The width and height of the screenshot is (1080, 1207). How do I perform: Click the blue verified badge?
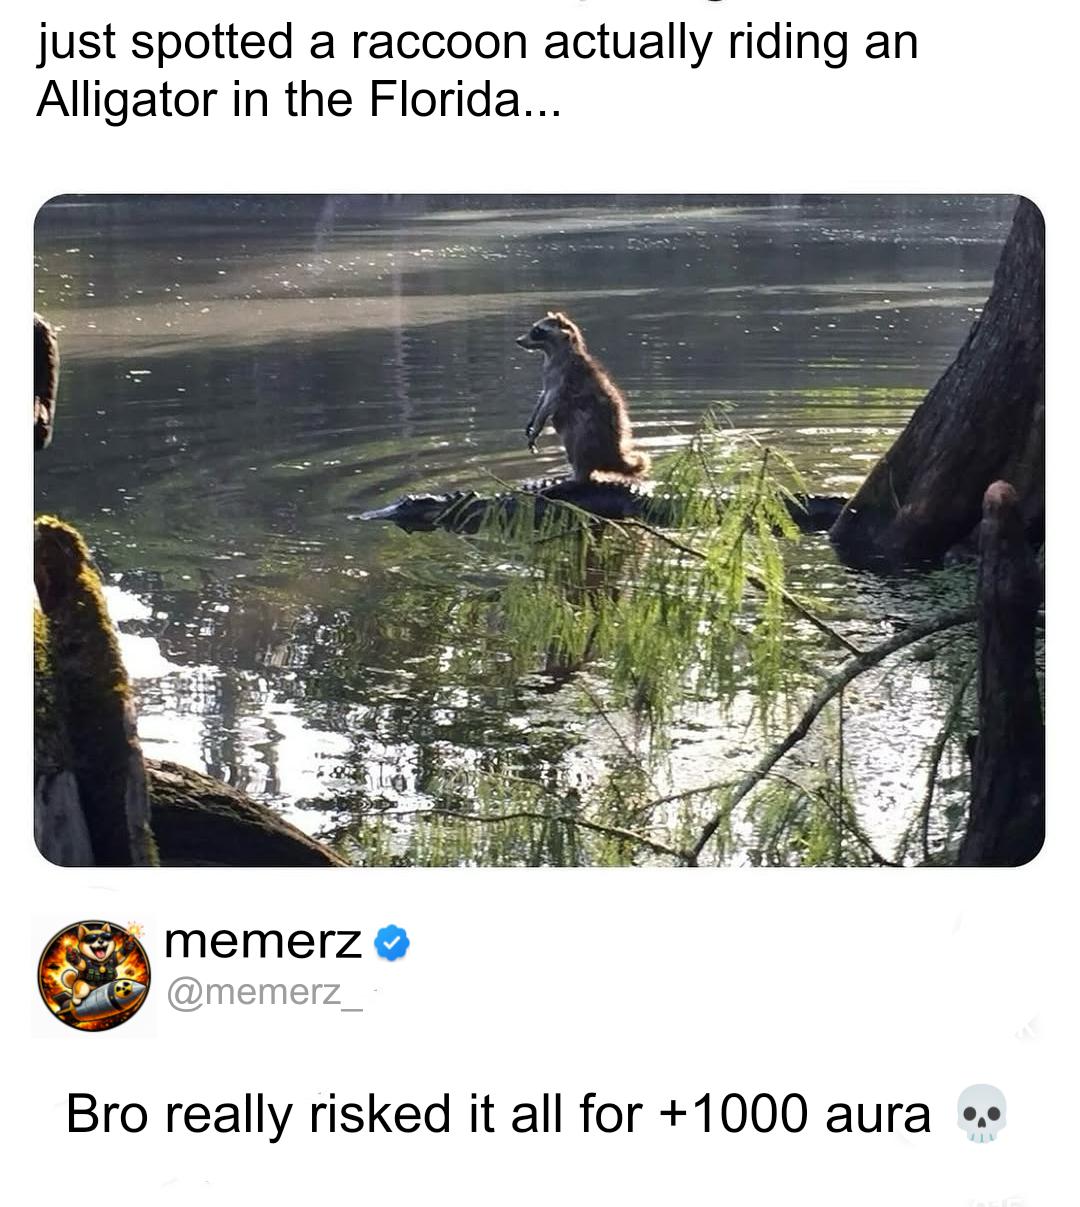coord(392,943)
